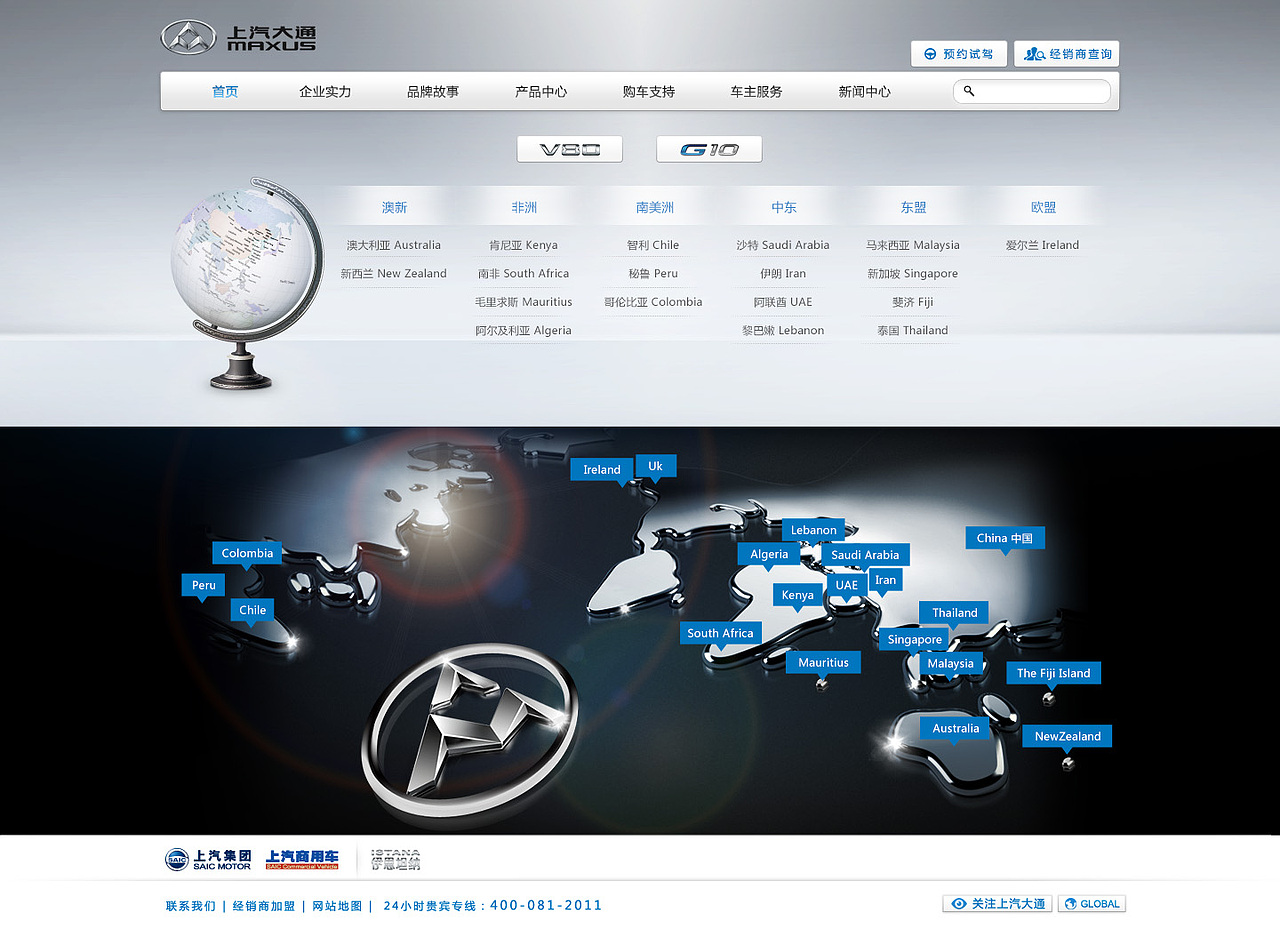Screen dimensions: 1280x945
Task: Click the SAIC Motor group logo in footer
Action: (208, 860)
